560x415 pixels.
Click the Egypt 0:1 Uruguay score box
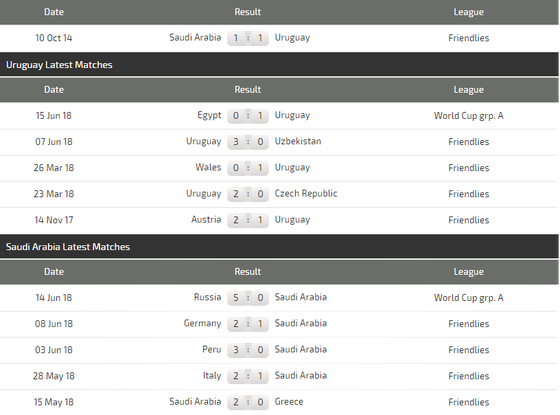click(248, 116)
